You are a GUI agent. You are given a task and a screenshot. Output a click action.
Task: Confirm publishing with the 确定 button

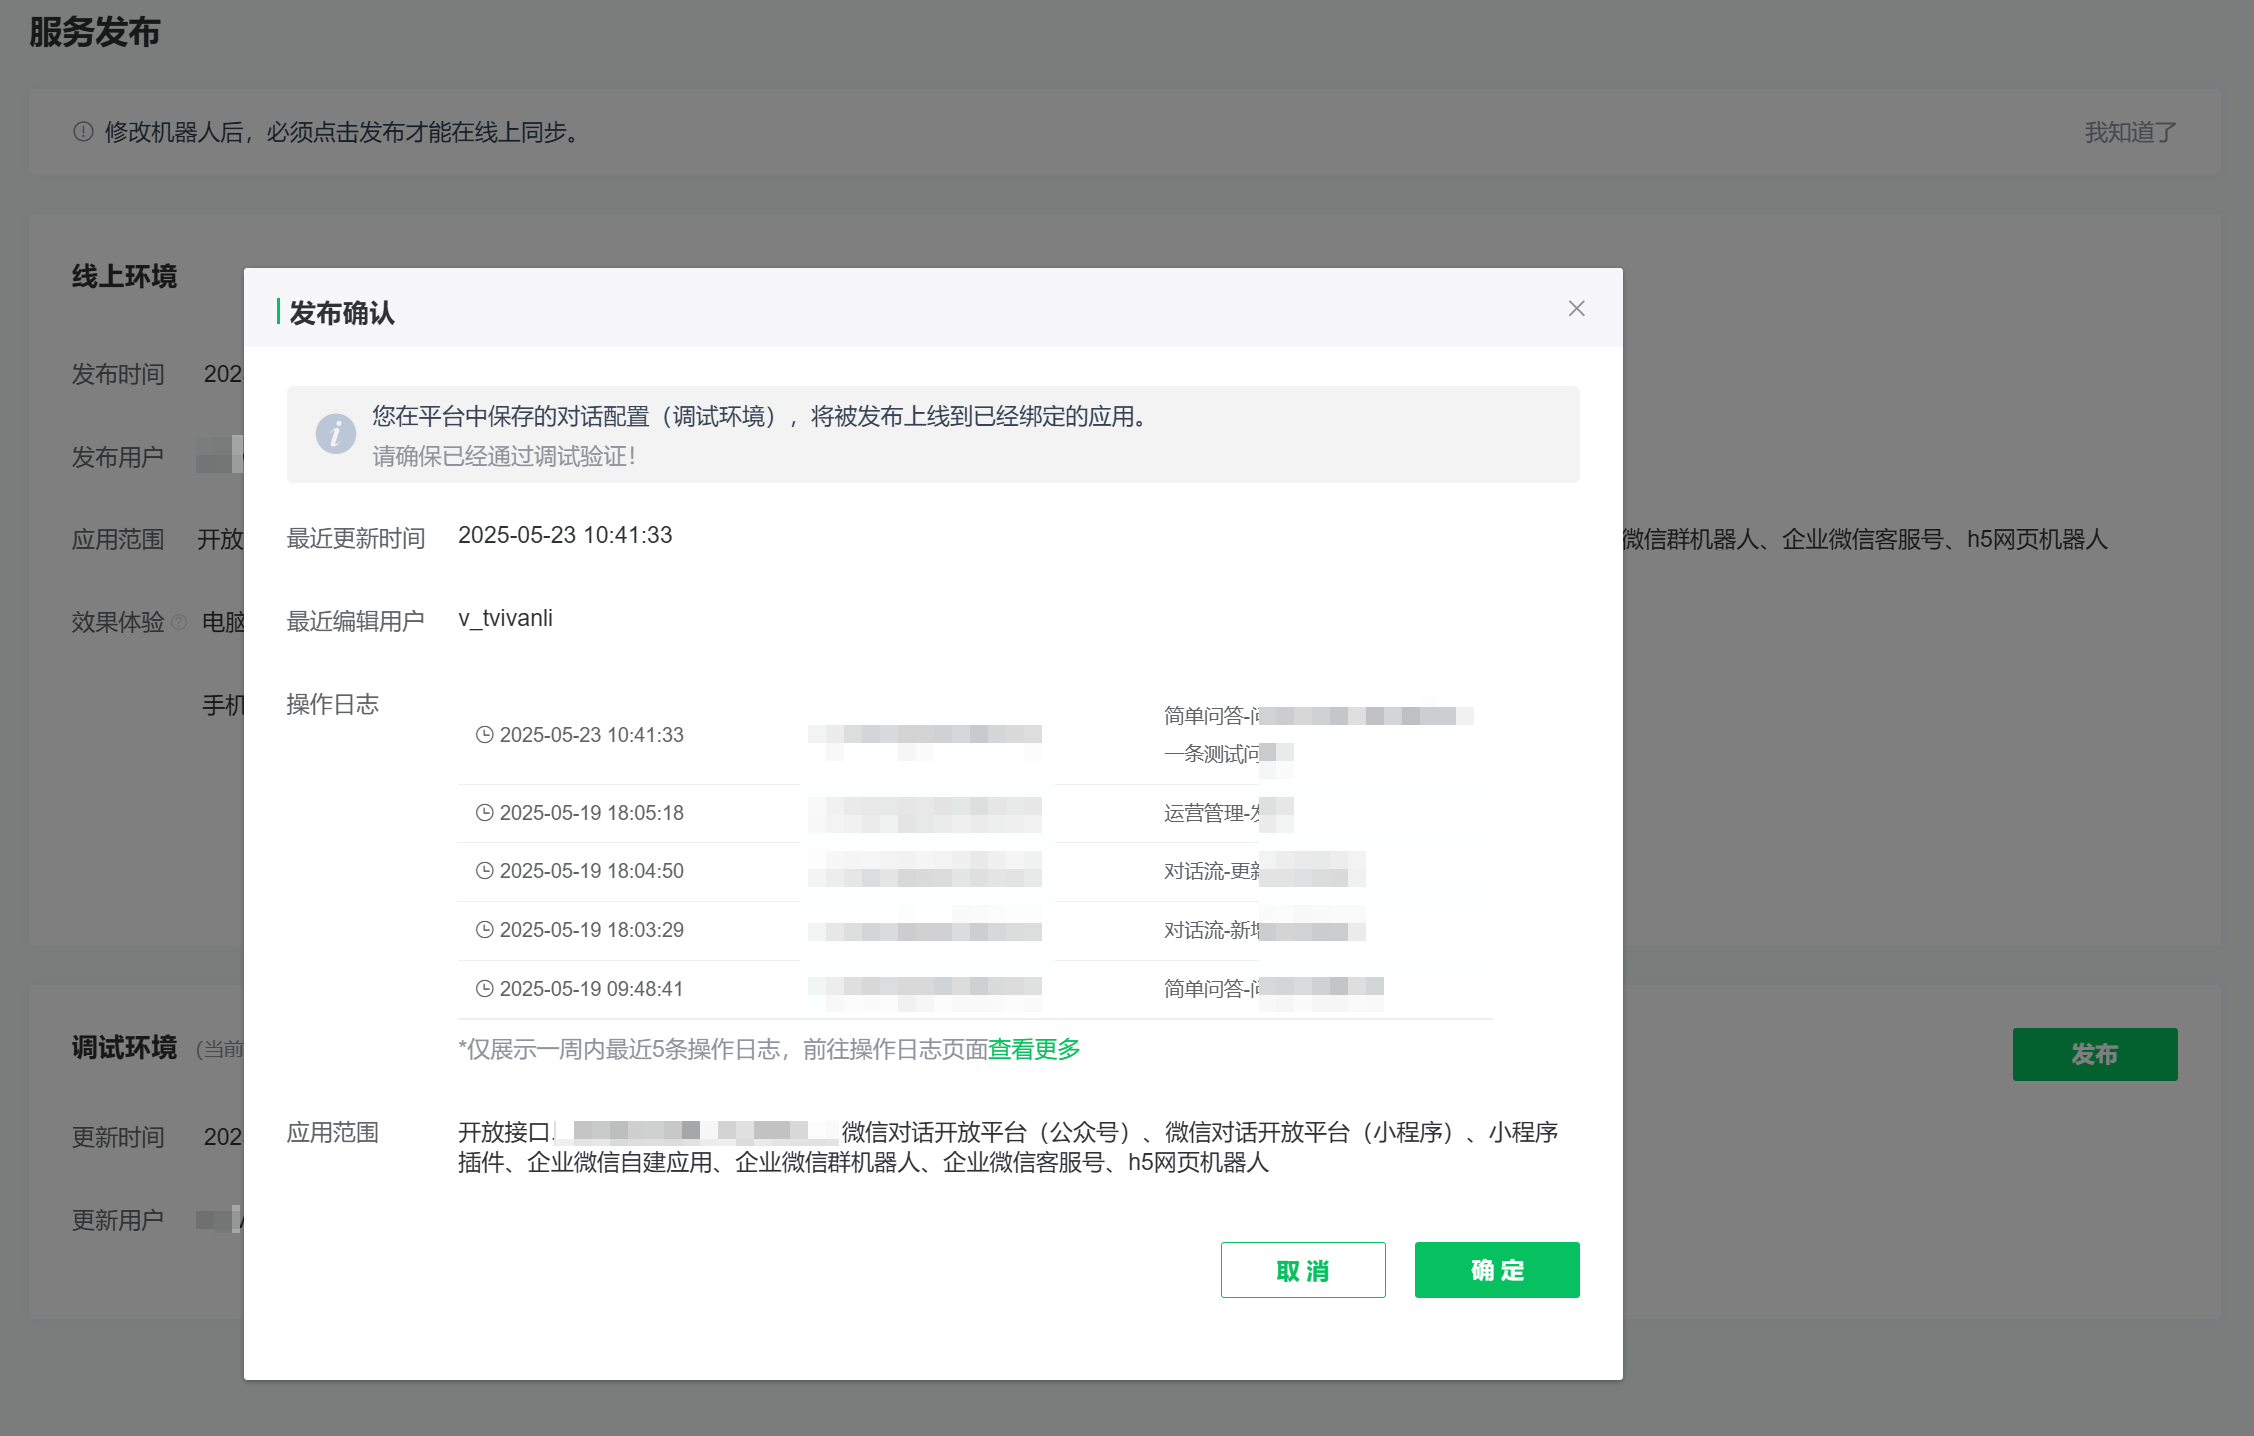coord(1496,1270)
